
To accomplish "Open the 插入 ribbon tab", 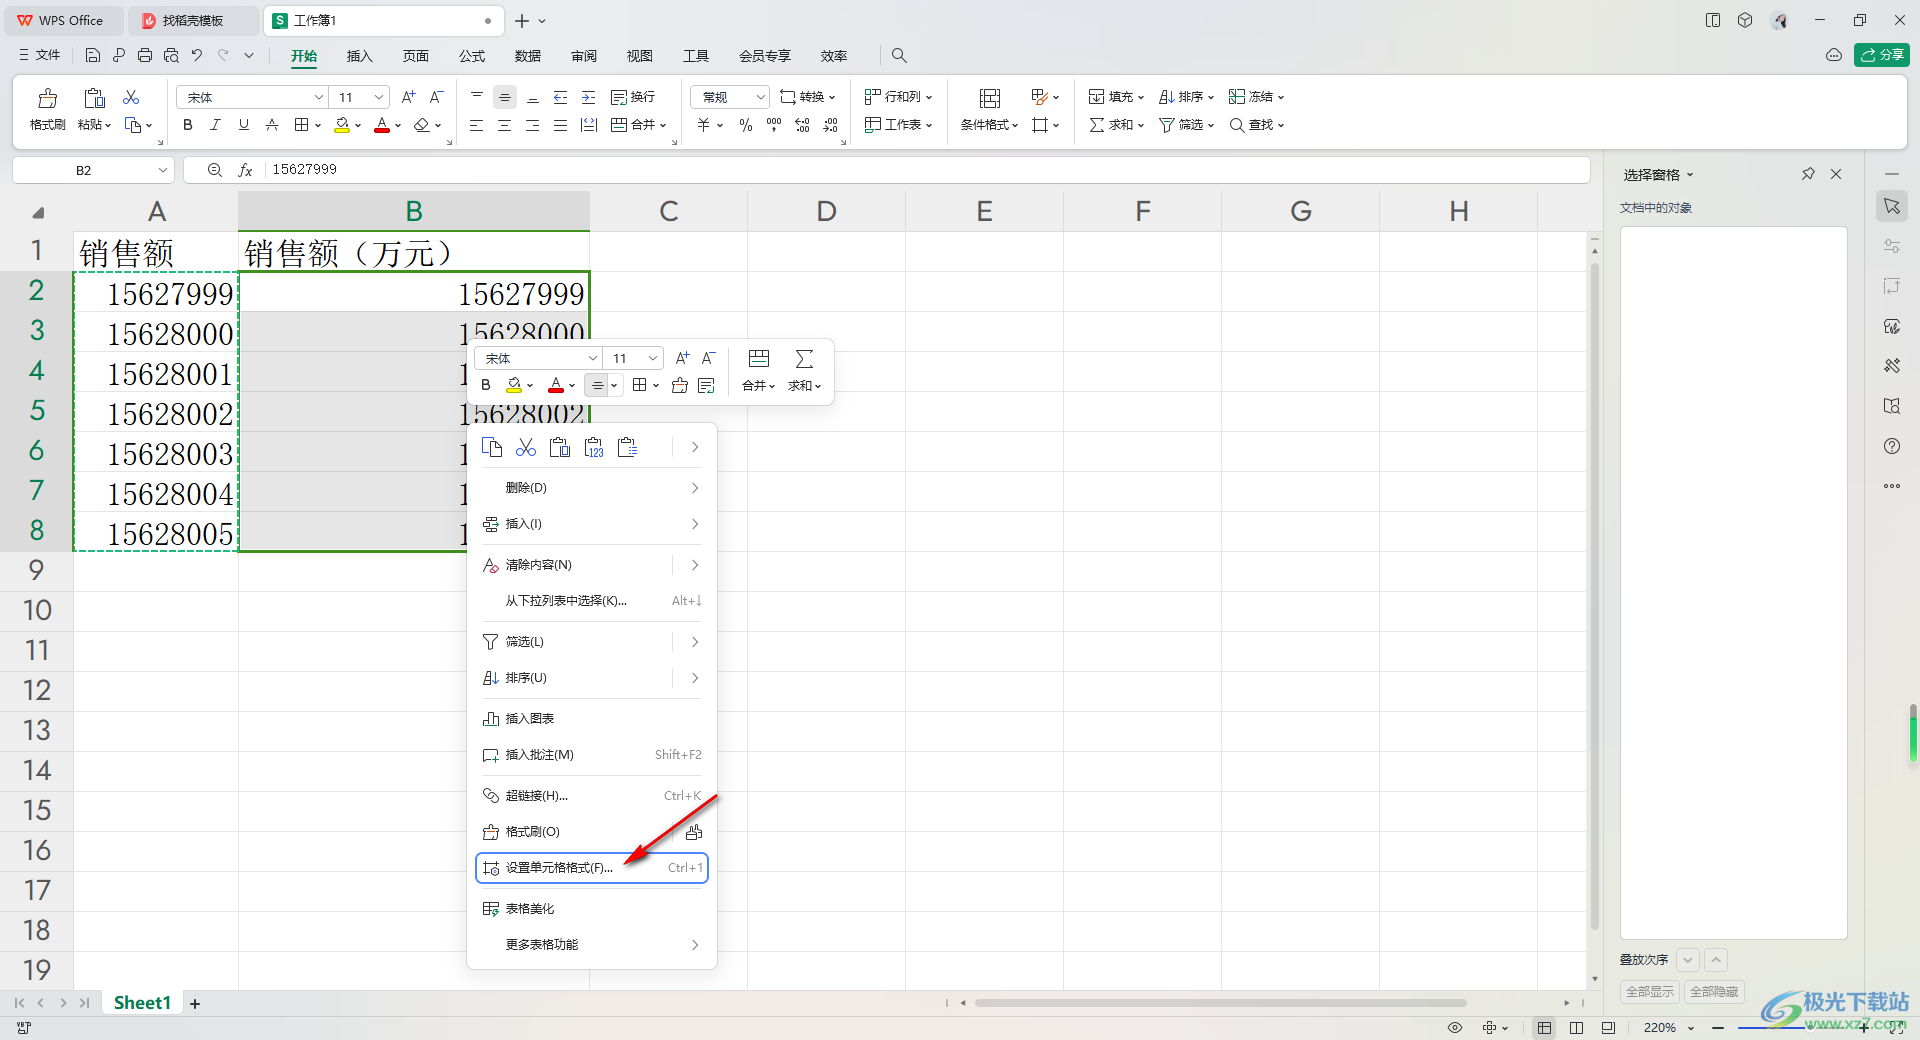I will point(359,56).
